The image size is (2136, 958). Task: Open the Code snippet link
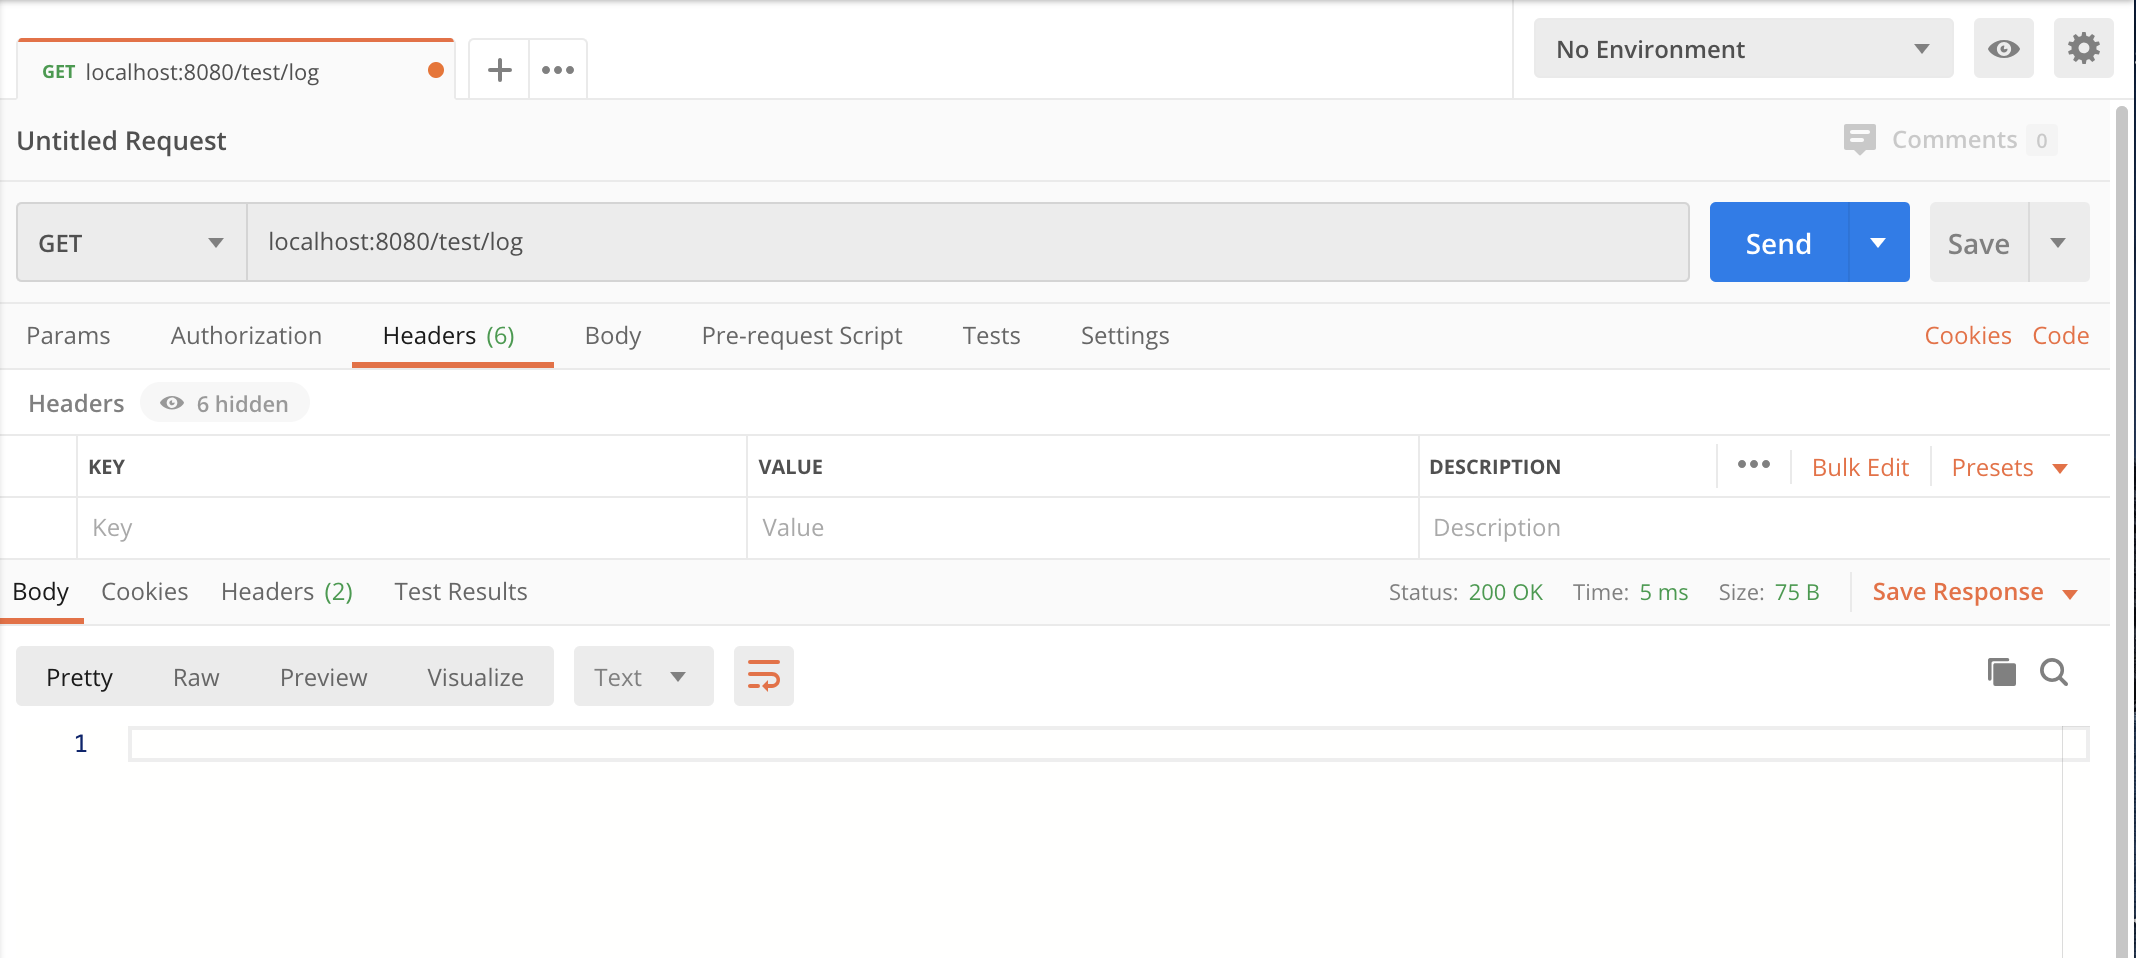[x=2060, y=336]
